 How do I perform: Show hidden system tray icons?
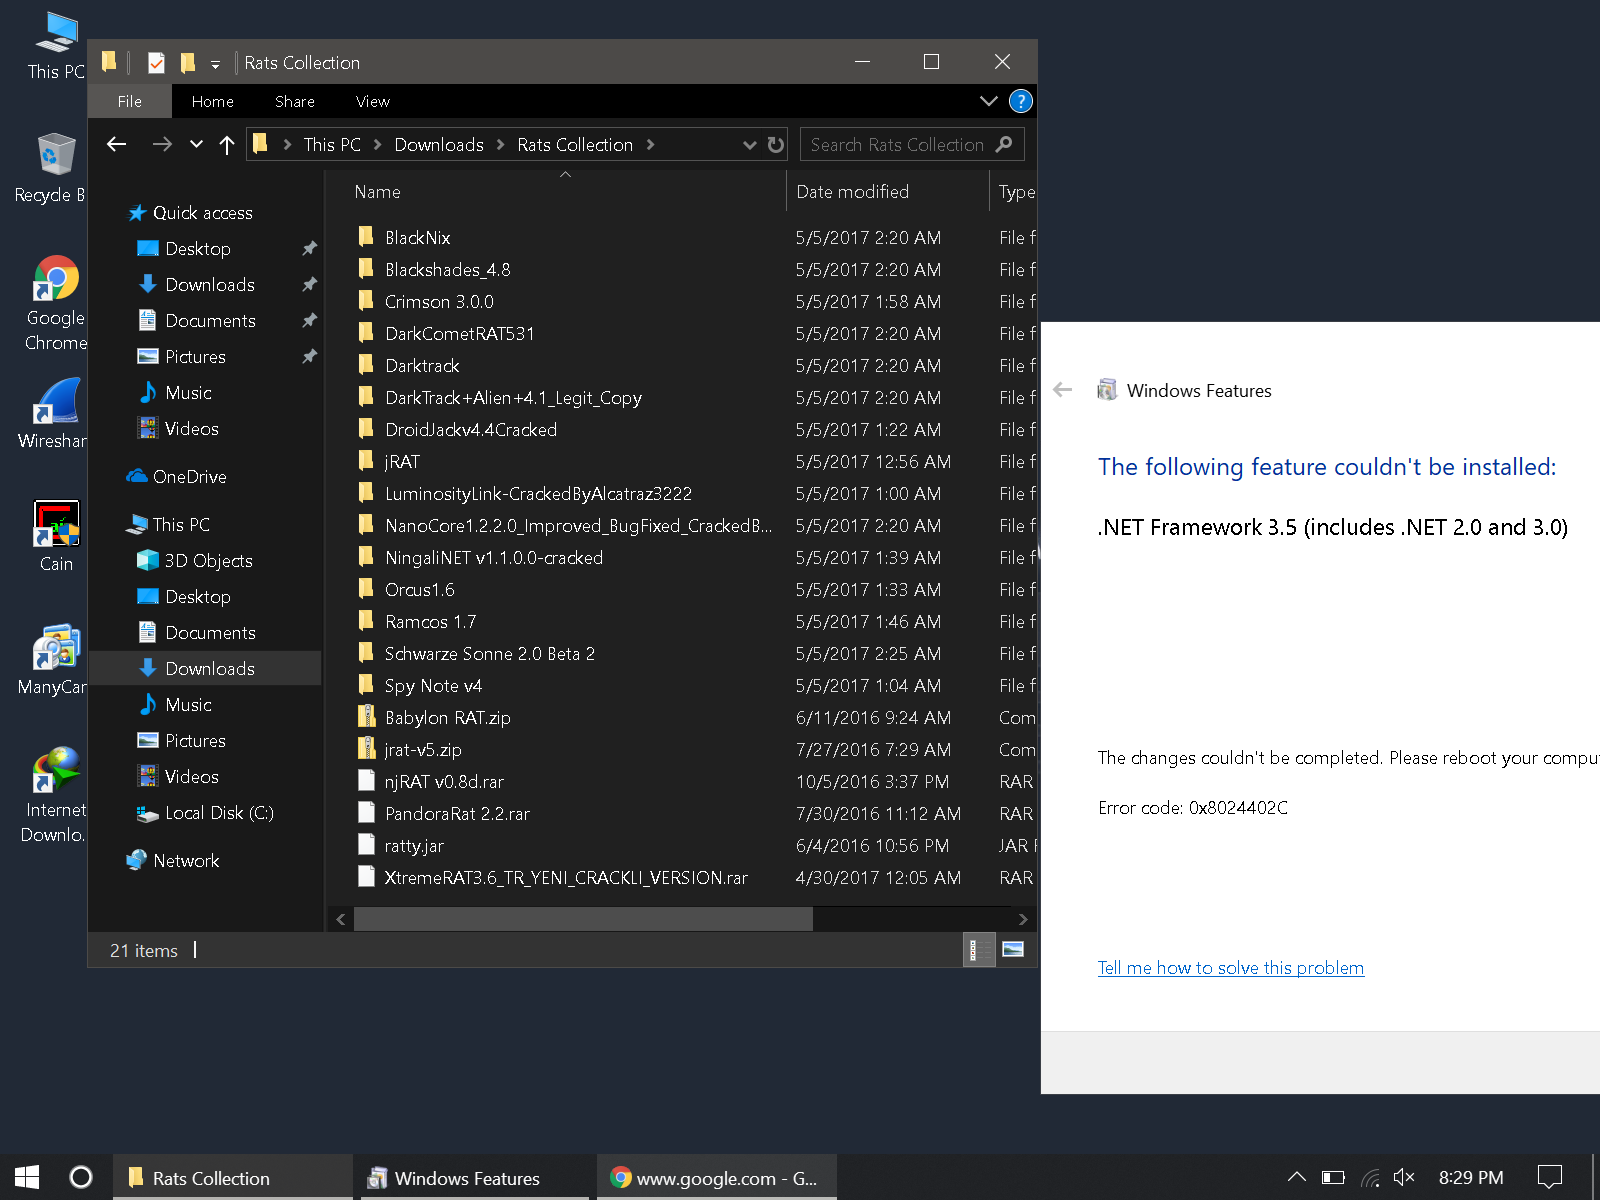pos(1297,1178)
